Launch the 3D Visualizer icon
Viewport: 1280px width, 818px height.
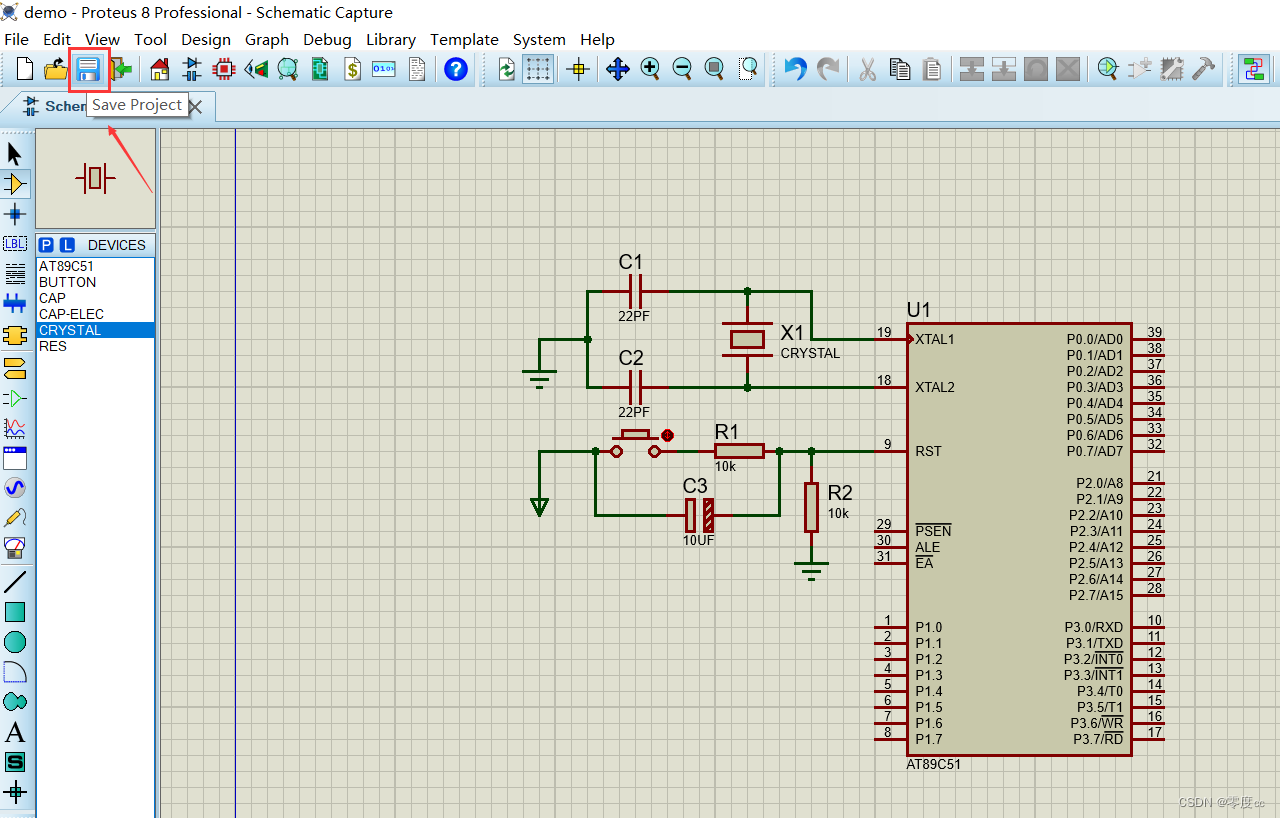256,69
